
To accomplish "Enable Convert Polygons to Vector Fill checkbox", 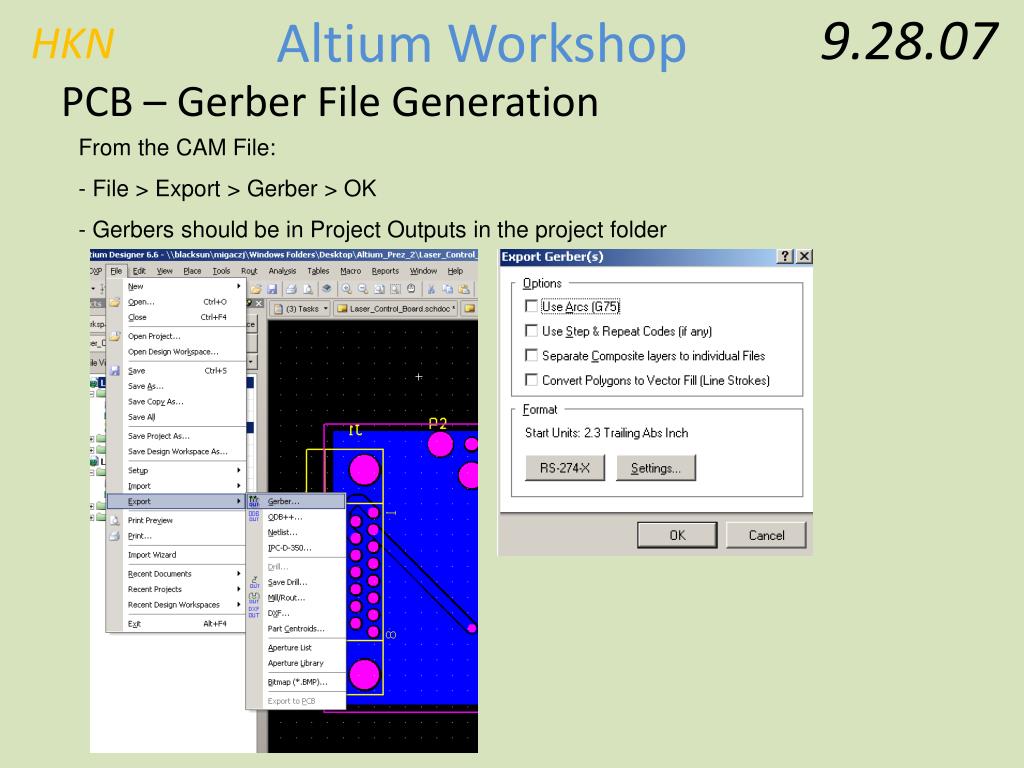I will click(532, 379).
